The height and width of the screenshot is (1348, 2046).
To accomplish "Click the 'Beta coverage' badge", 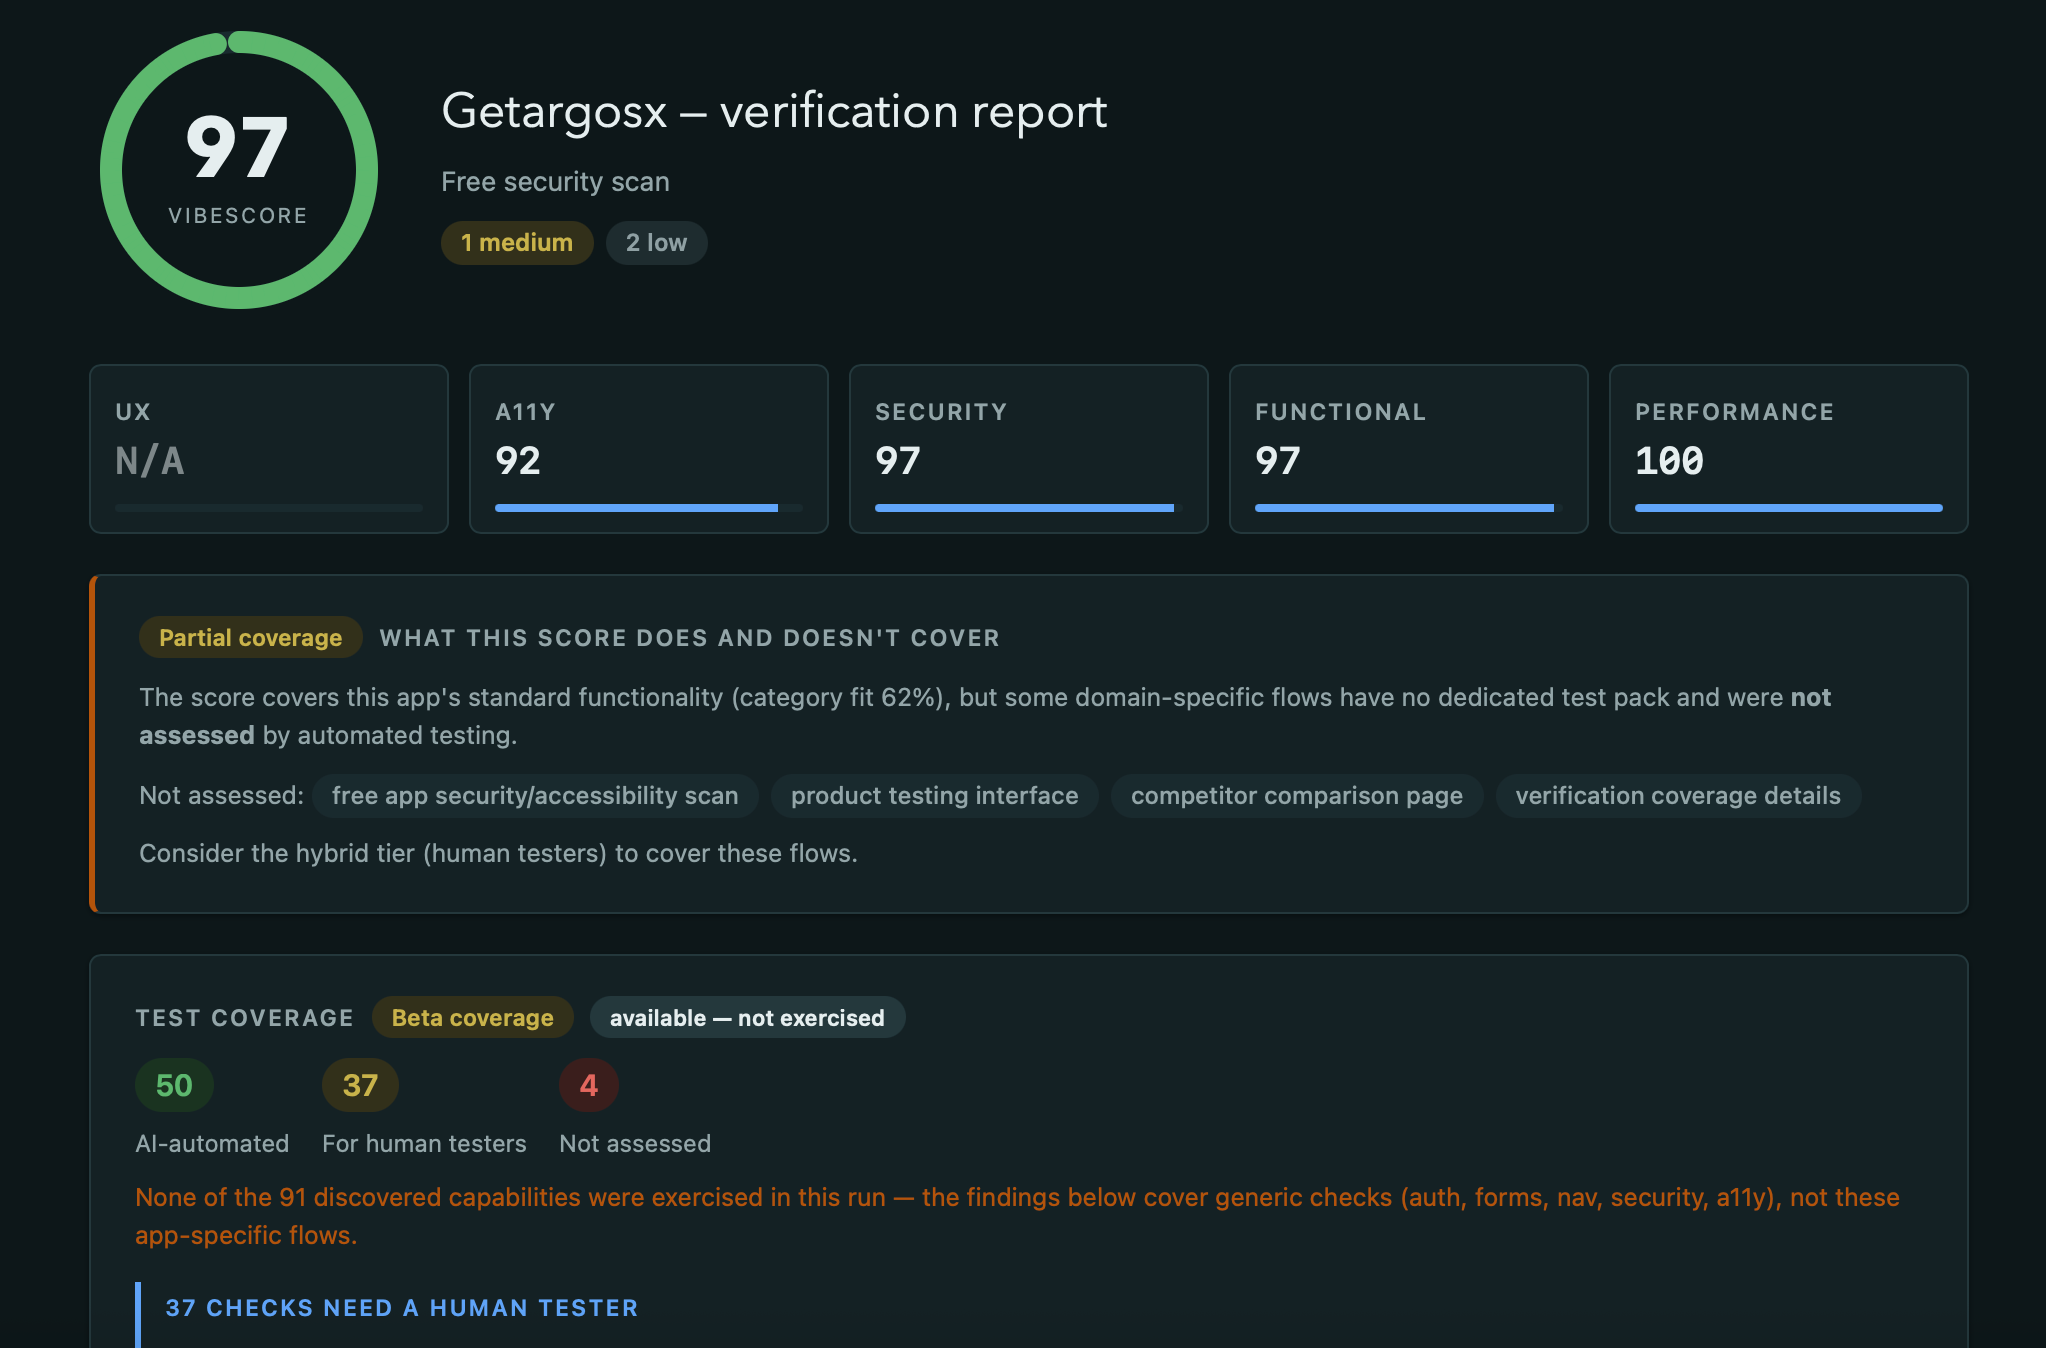I will pyautogui.click(x=473, y=1018).
